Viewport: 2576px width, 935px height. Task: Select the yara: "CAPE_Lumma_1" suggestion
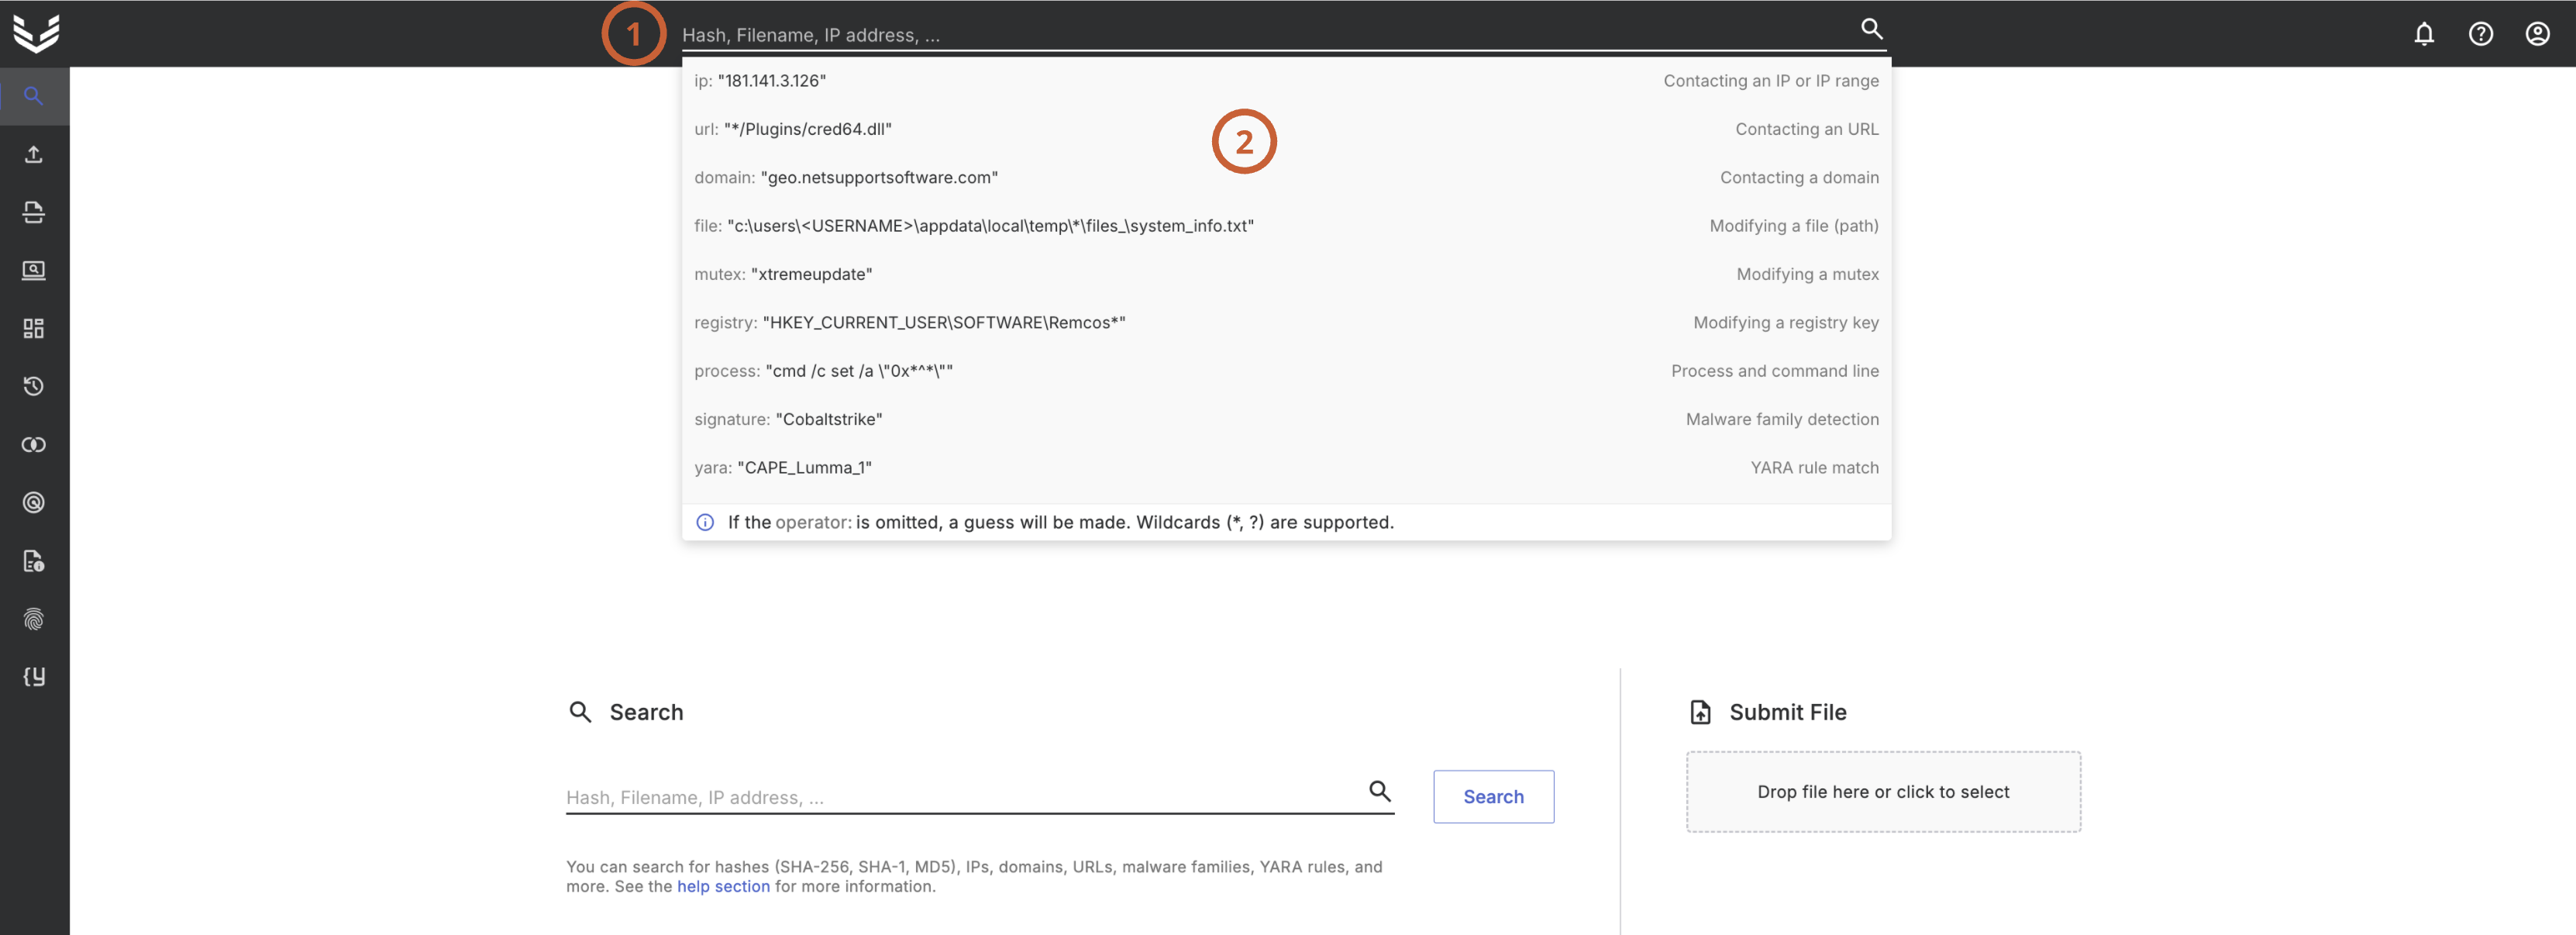point(783,468)
